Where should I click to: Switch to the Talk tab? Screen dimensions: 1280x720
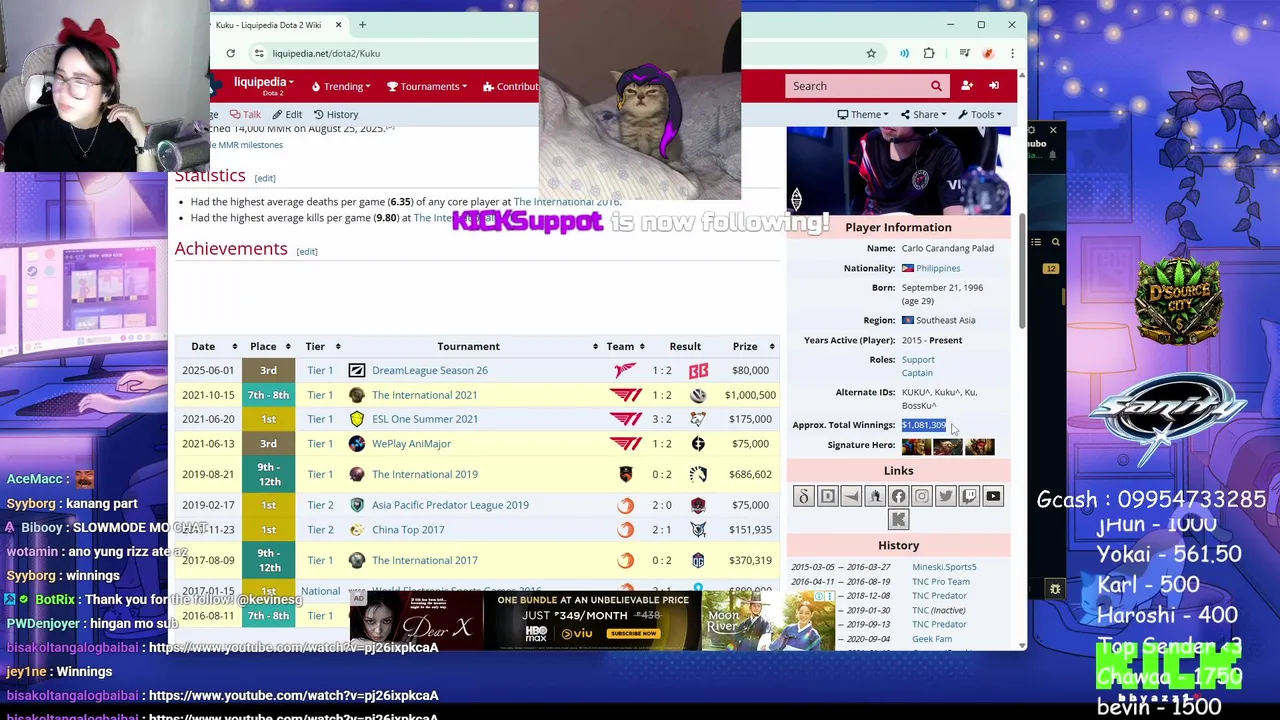tap(245, 114)
